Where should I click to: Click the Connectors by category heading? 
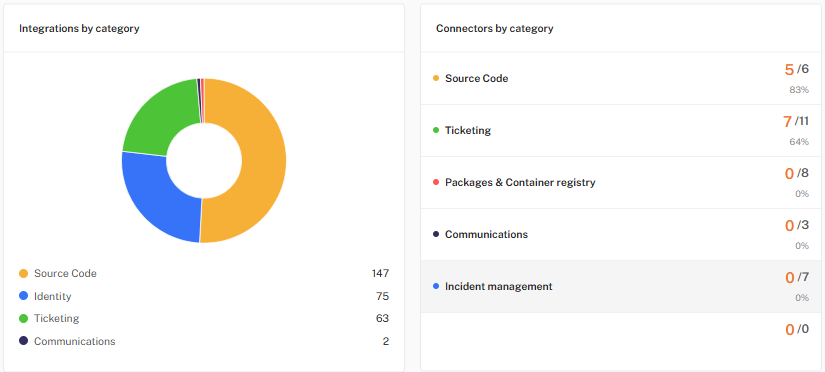[x=495, y=28]
